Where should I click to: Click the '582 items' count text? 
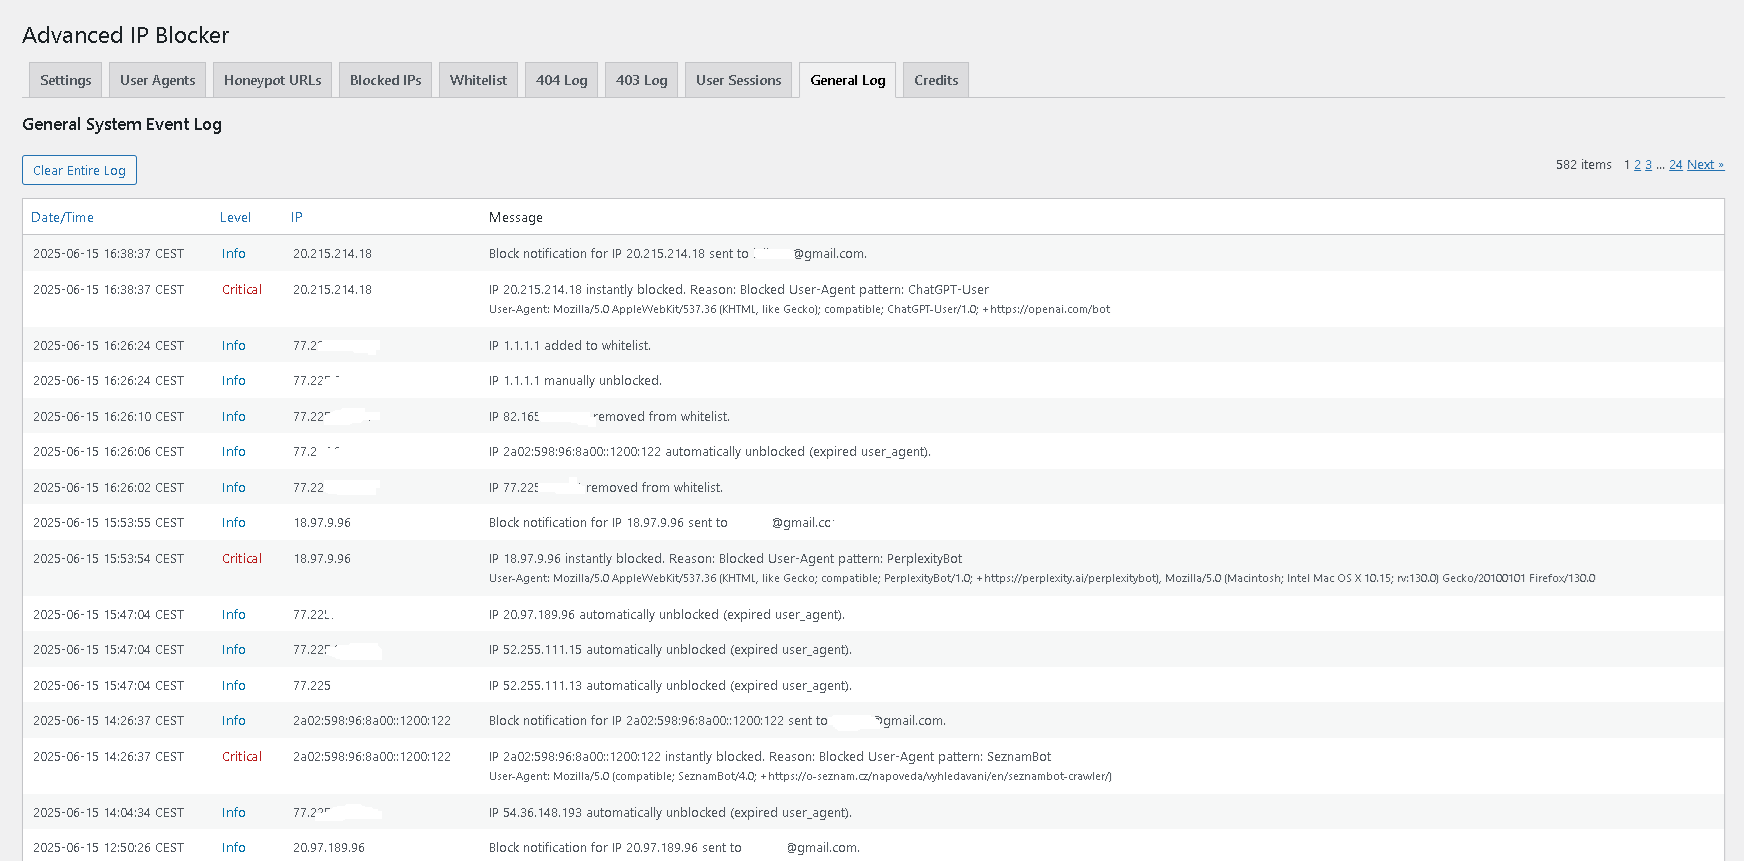coord(1583,165)
